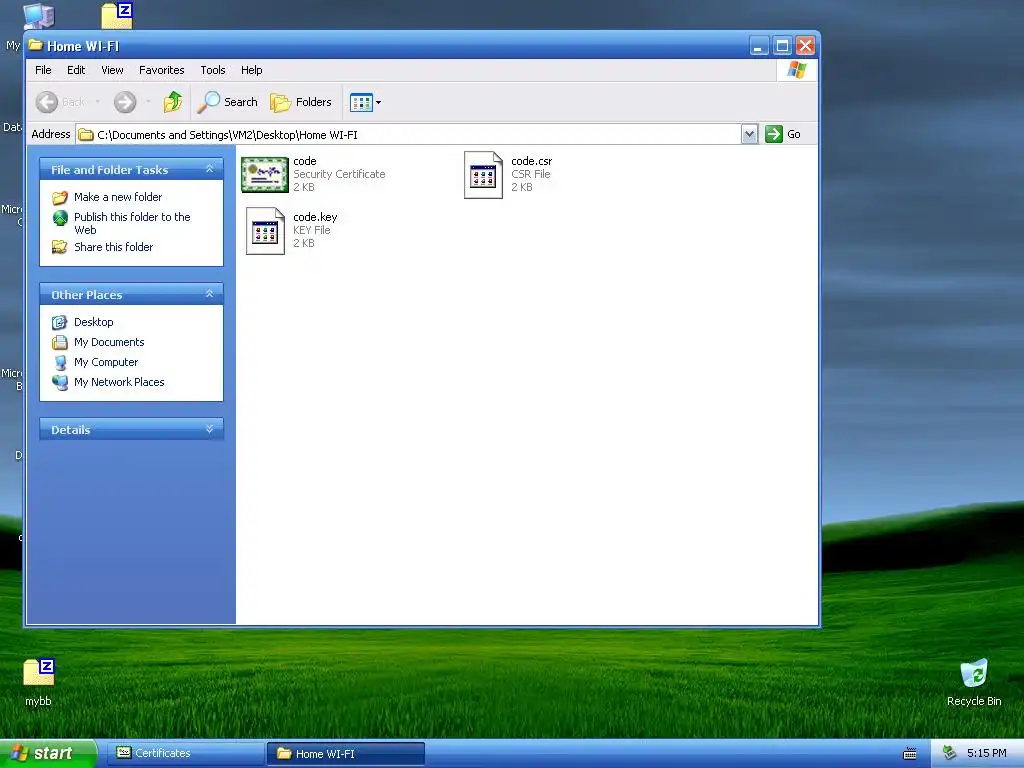
Task: Select the code.csr file name text
Action: (x=532, y=161)
